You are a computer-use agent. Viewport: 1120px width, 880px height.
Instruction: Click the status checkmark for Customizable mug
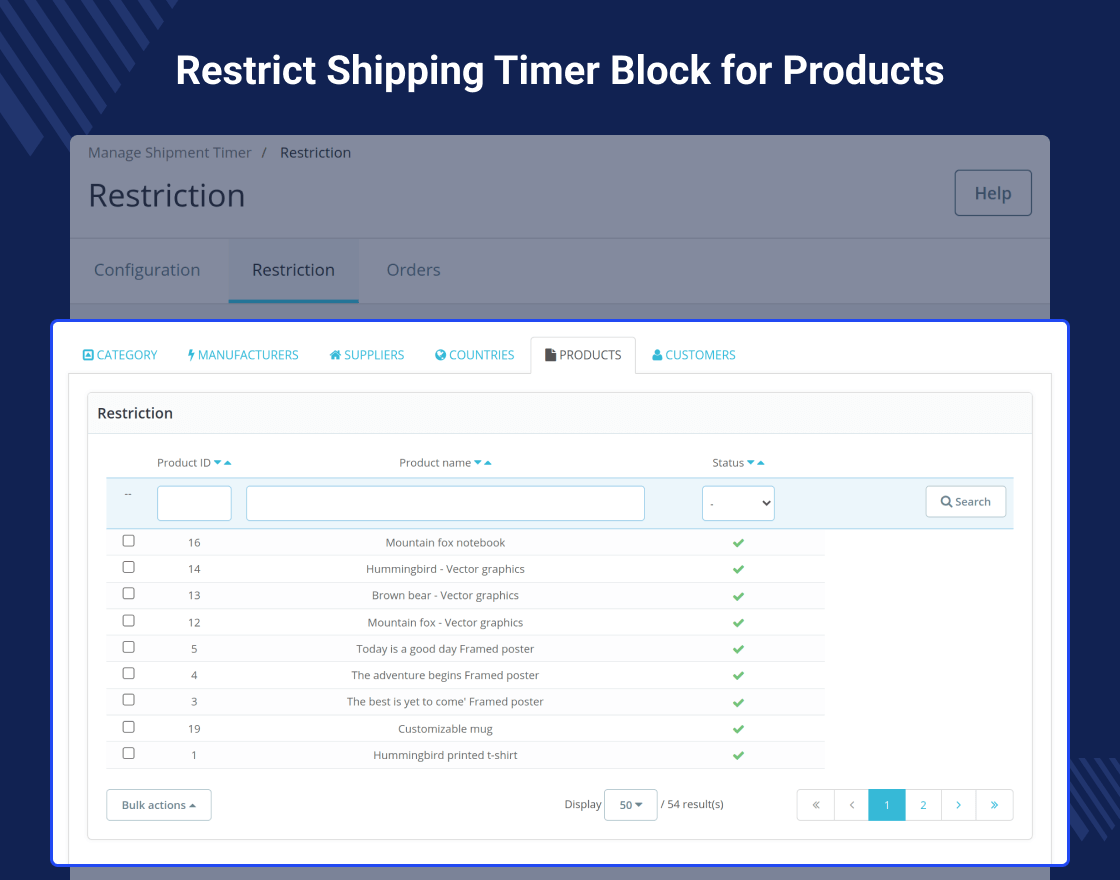738,729
